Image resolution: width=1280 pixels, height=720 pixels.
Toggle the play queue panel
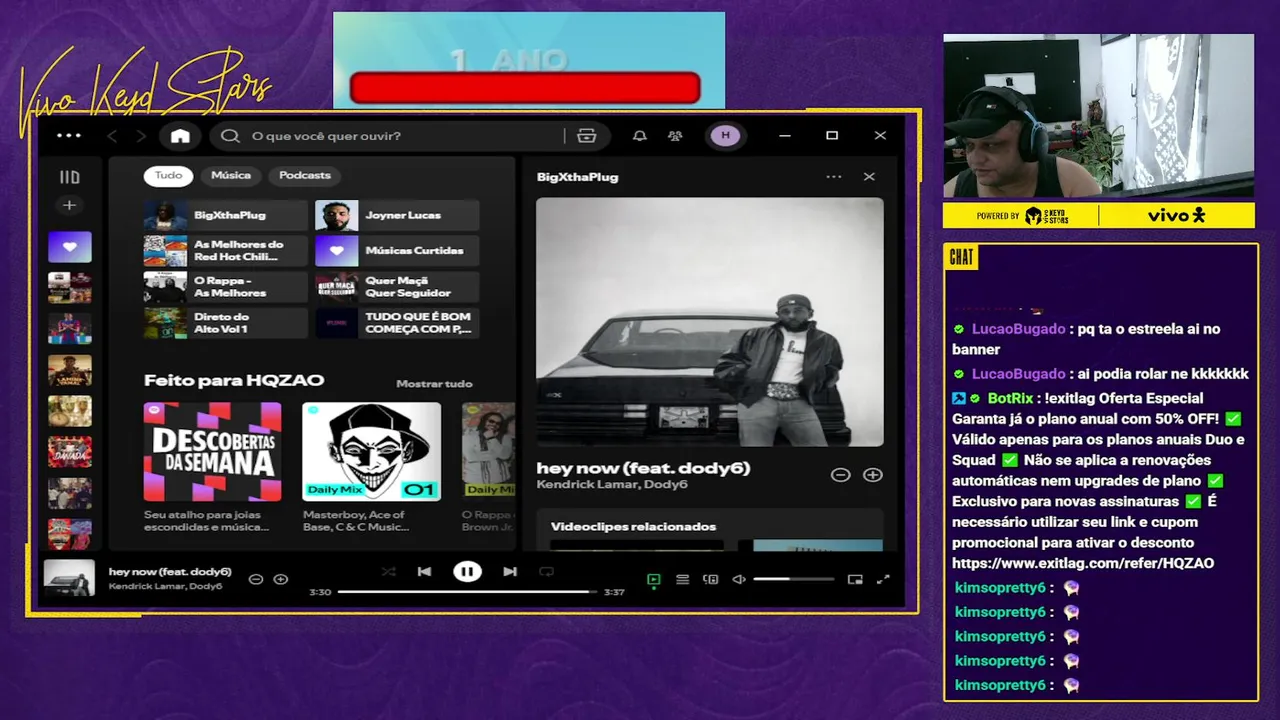(x=682, y=579)
